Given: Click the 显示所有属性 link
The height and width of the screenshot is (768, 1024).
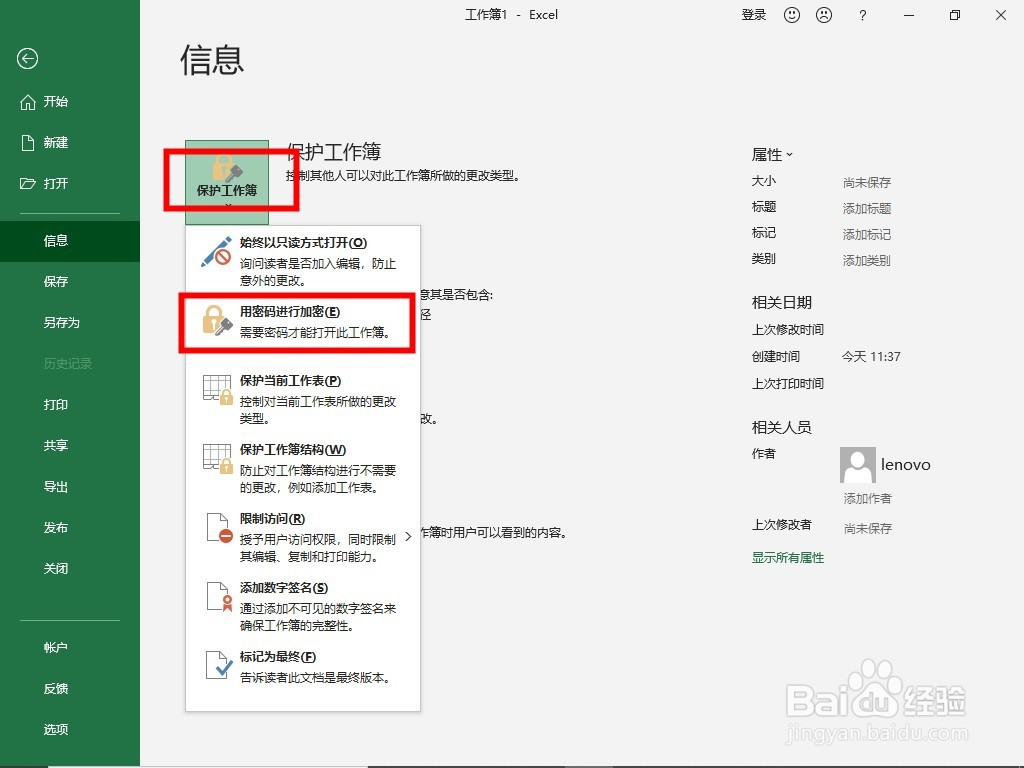Looking at the screenshot, I should (788, 558).
